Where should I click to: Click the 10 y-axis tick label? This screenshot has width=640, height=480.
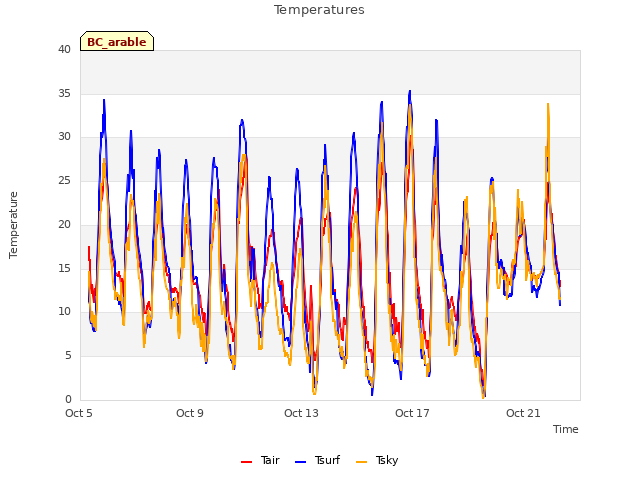point(64,312)
